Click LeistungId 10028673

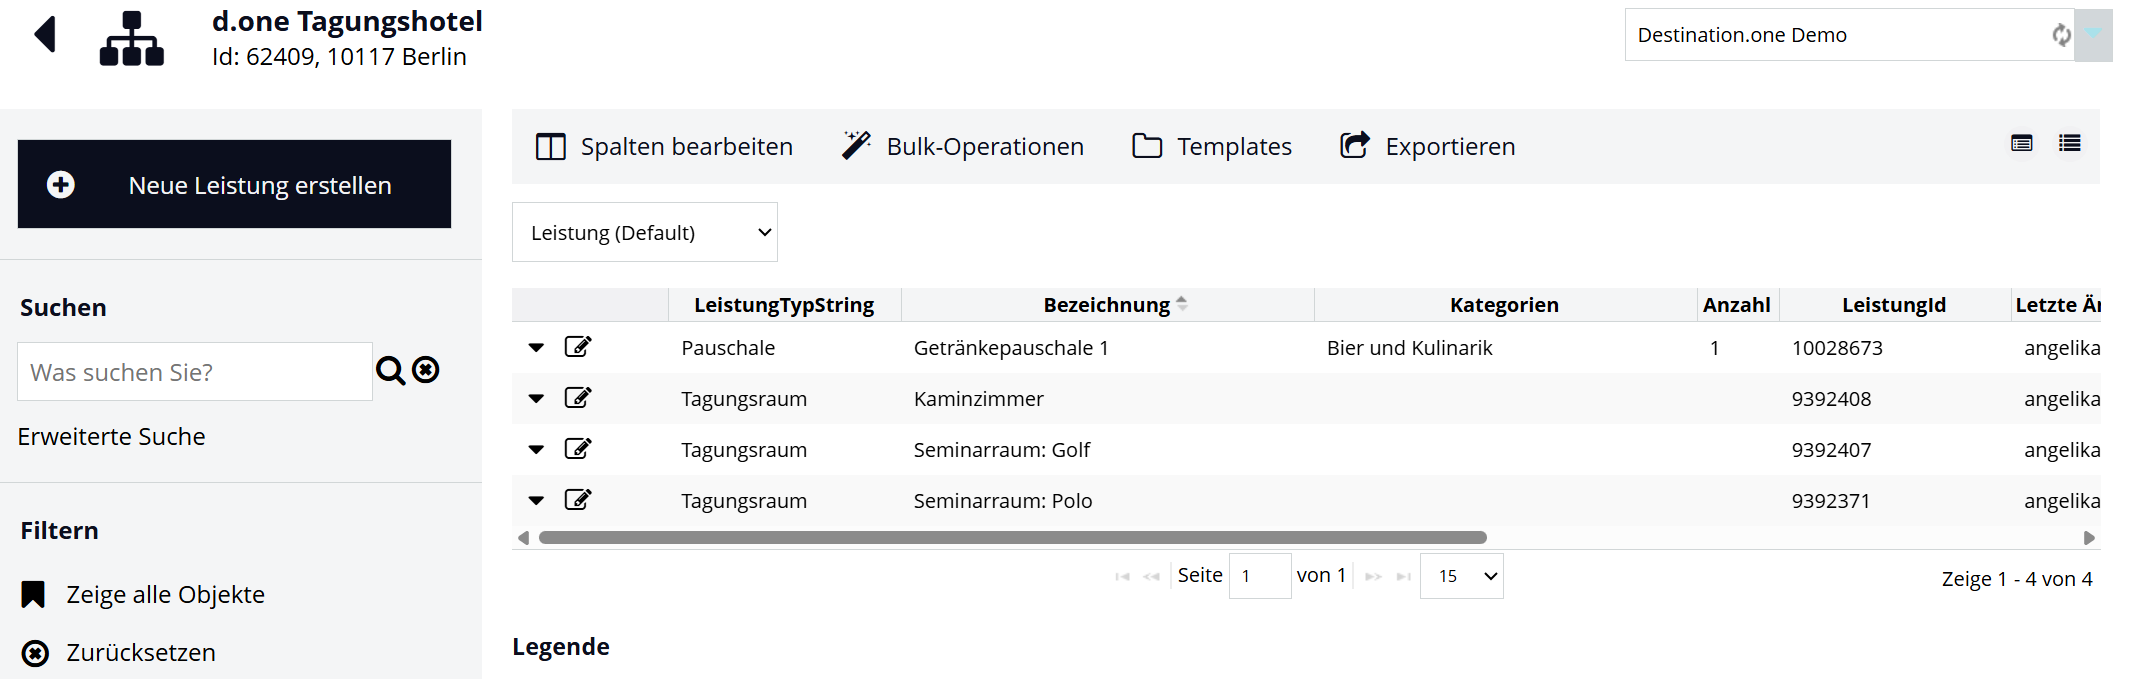(1837, 348)
